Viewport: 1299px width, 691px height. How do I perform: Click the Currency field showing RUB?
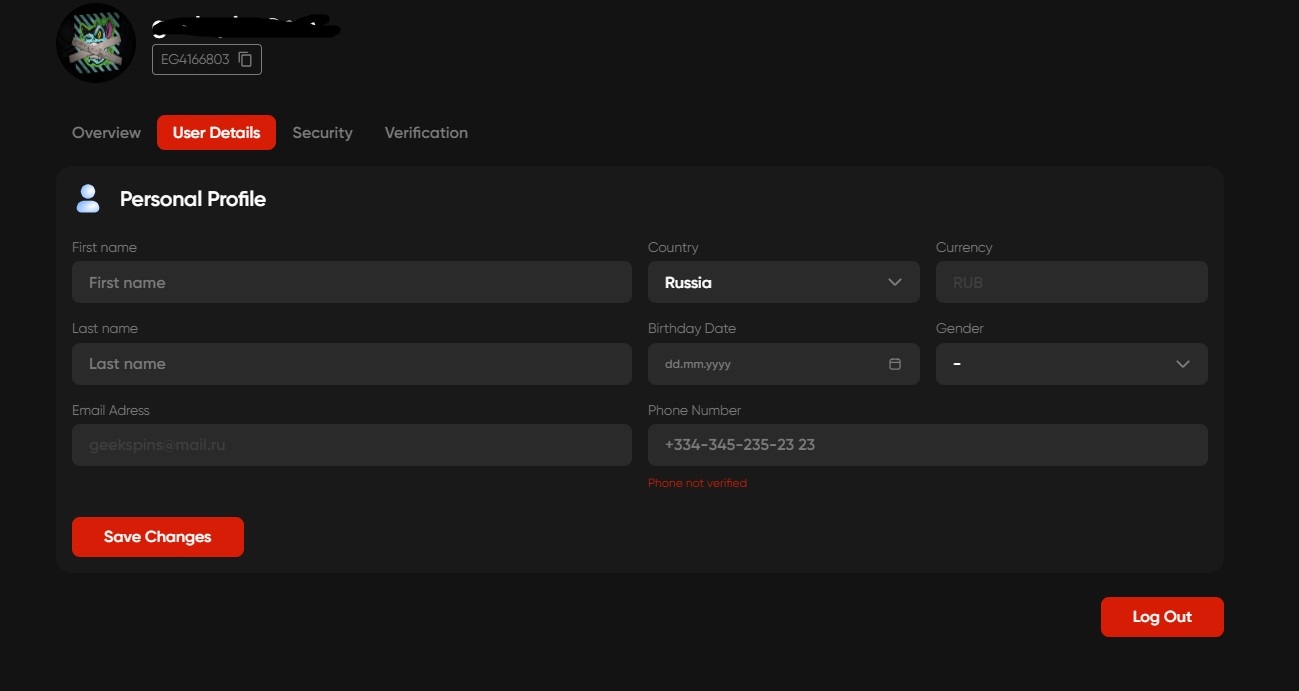click(x=1071, y=283)
